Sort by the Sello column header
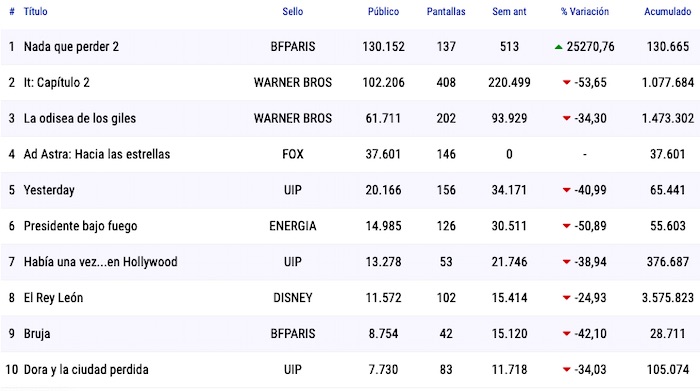This screenshot has width=700, height=391. pos(293,12)
